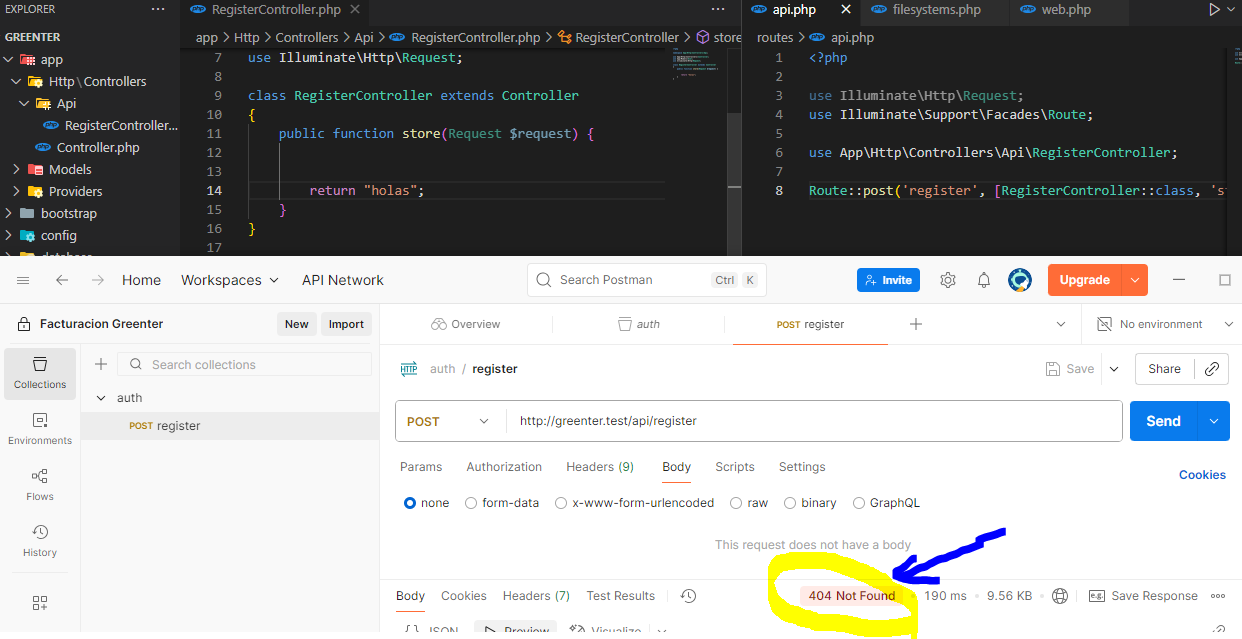Switch to RegisterController.php editor tab
Screen dimensions: 1242x639
pyautogui.click(x=276, y=9)
